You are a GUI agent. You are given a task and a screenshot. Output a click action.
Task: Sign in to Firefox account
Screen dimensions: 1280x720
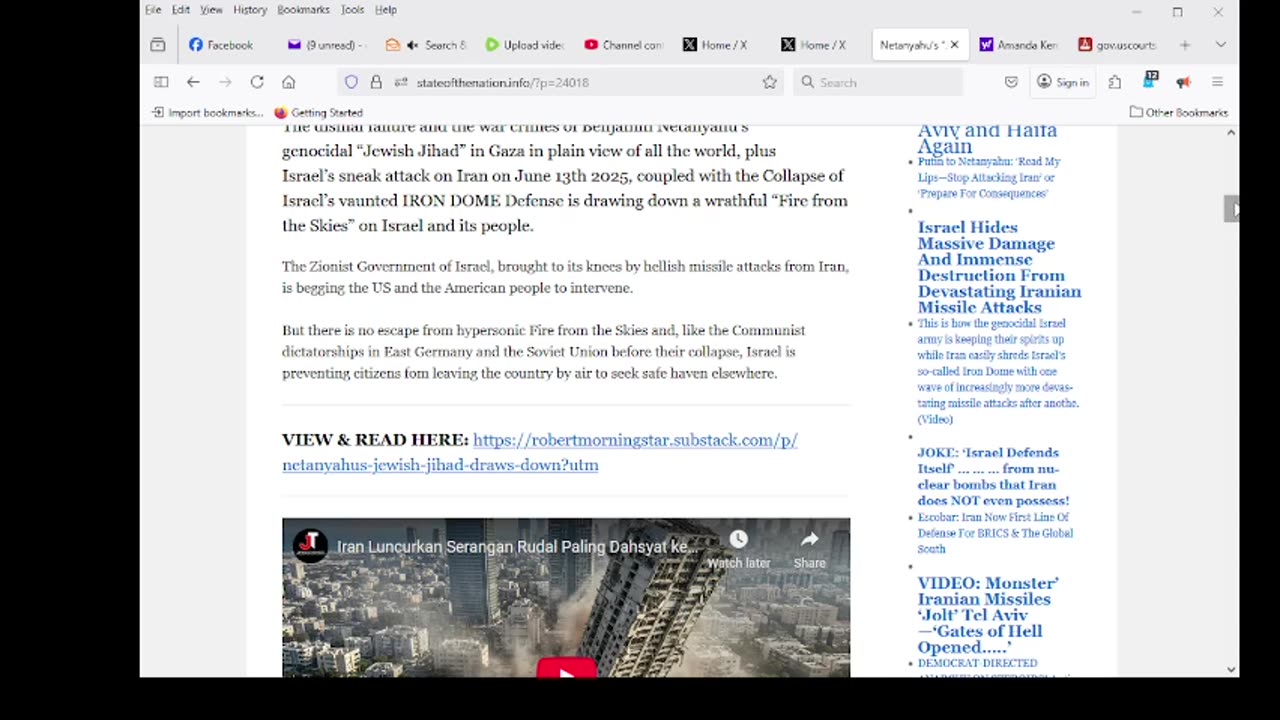[1062, 82]
